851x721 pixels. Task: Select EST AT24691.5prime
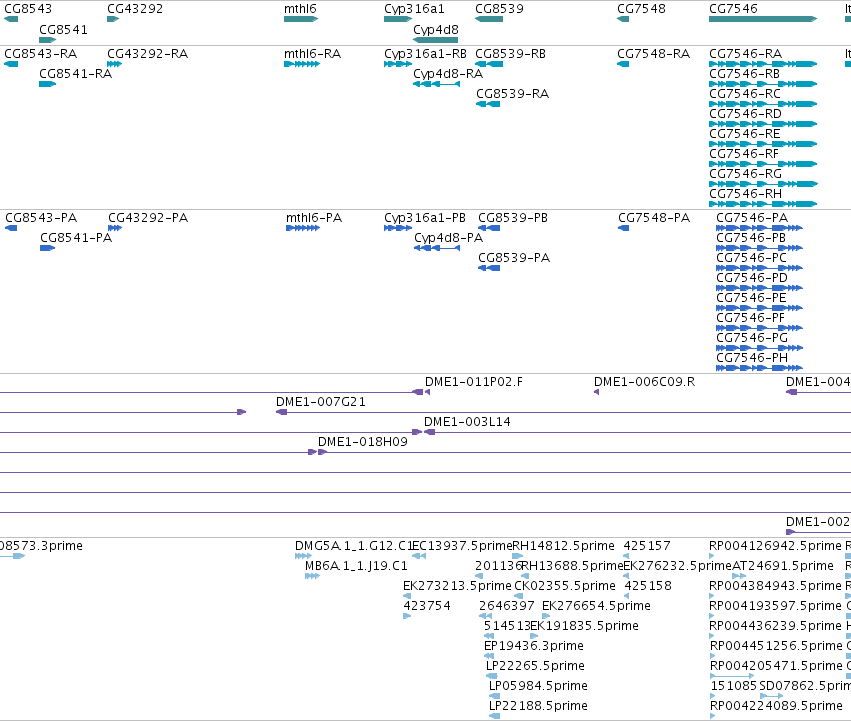point(783,566)
